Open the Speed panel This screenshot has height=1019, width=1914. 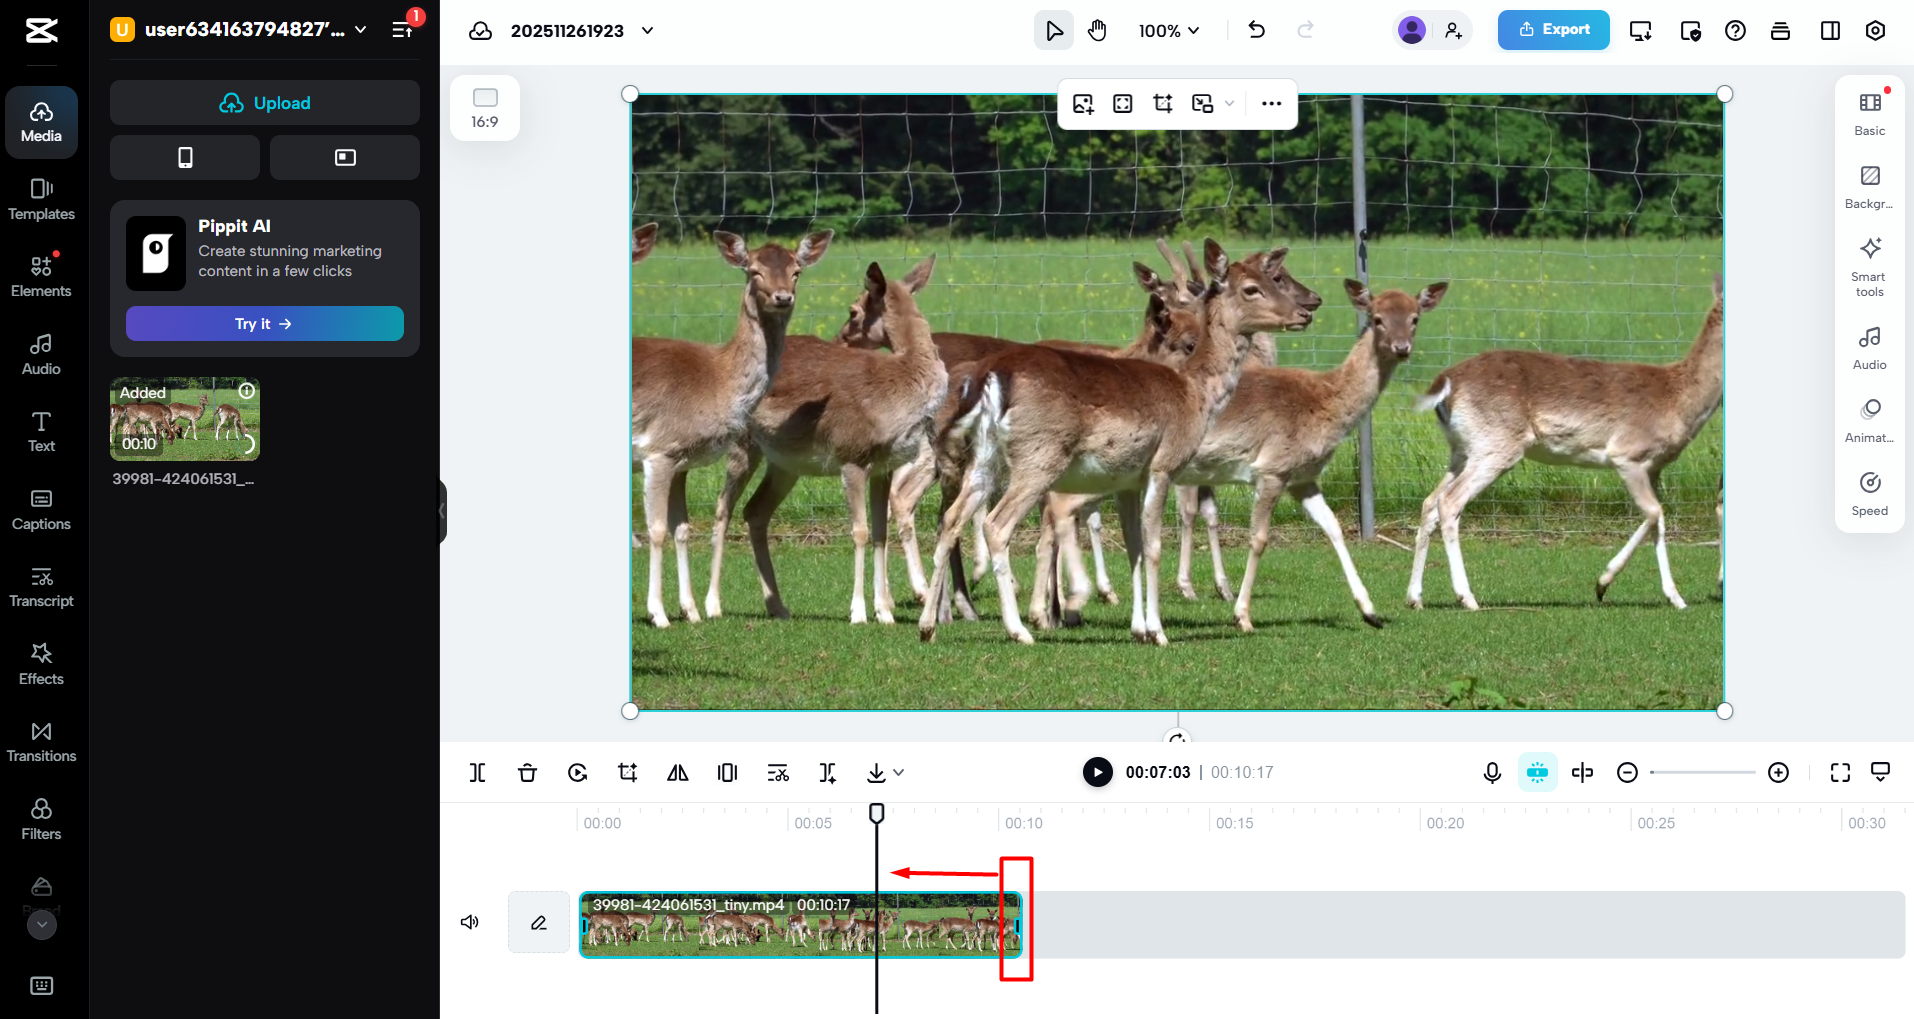click(x=1869, y=493)
